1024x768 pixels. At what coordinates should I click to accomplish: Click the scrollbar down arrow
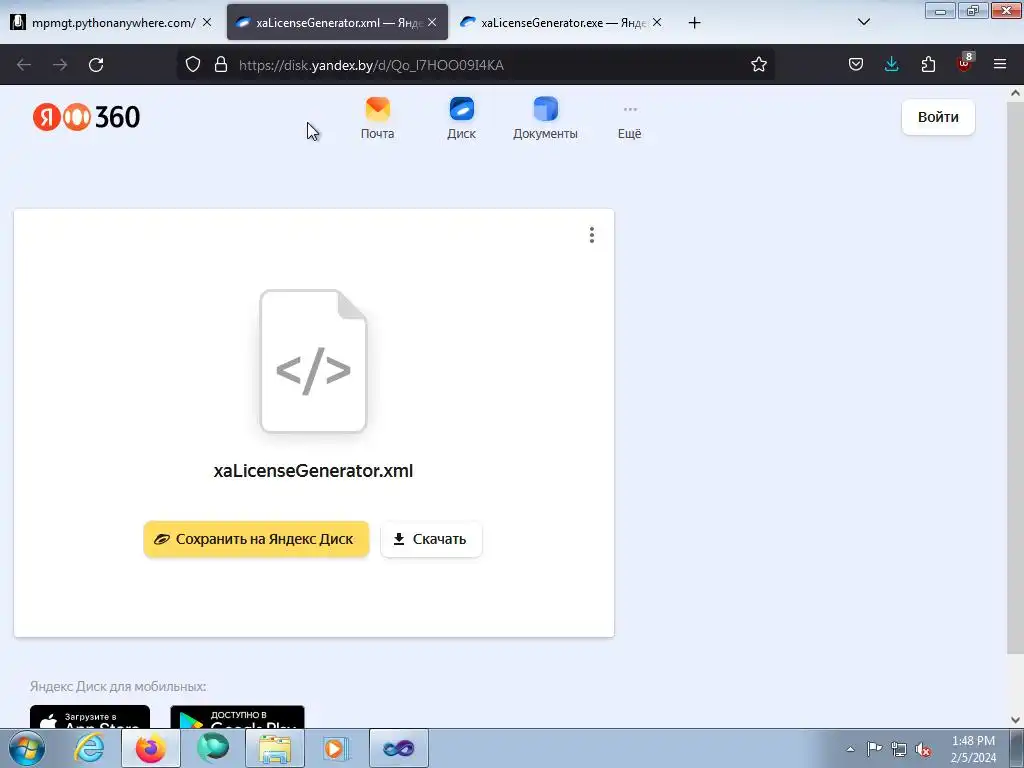pos(1015,720)
